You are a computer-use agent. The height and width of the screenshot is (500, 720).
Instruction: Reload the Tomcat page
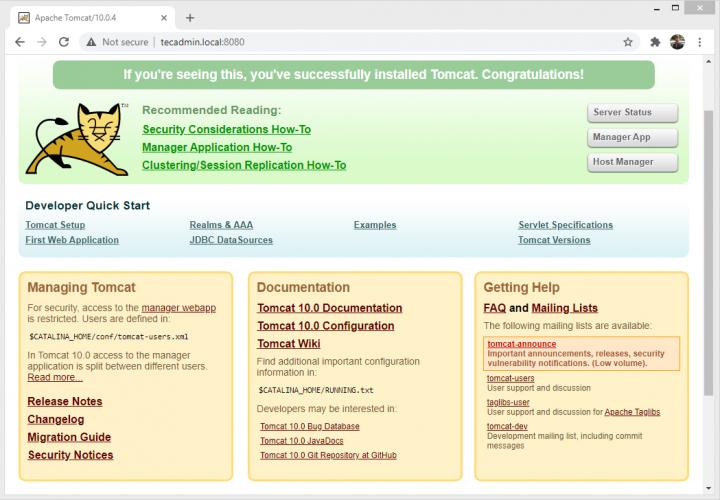click(64, 42)
